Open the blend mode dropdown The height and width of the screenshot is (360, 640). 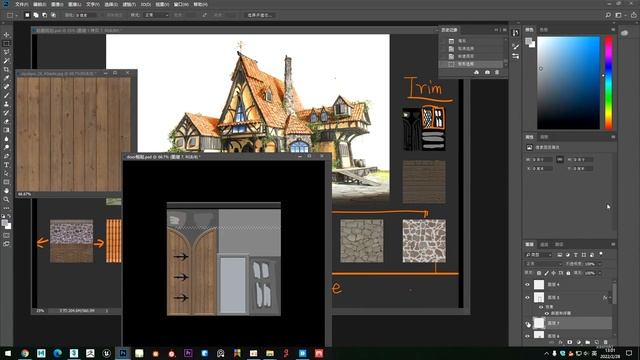(x=544, y=264)
